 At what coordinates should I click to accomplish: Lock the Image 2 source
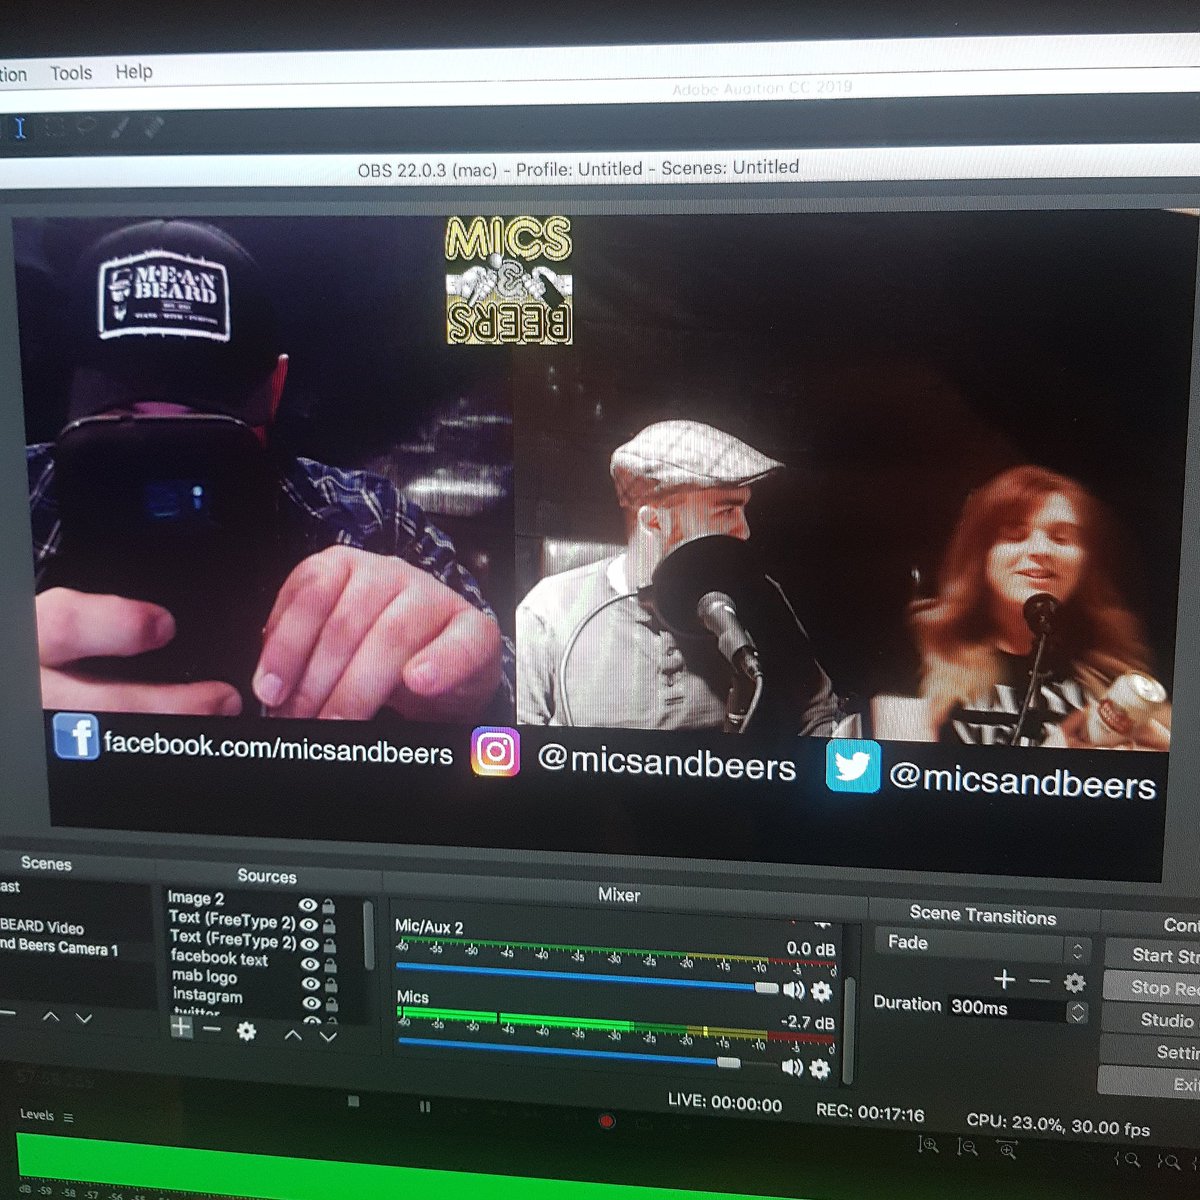point(328,906)
